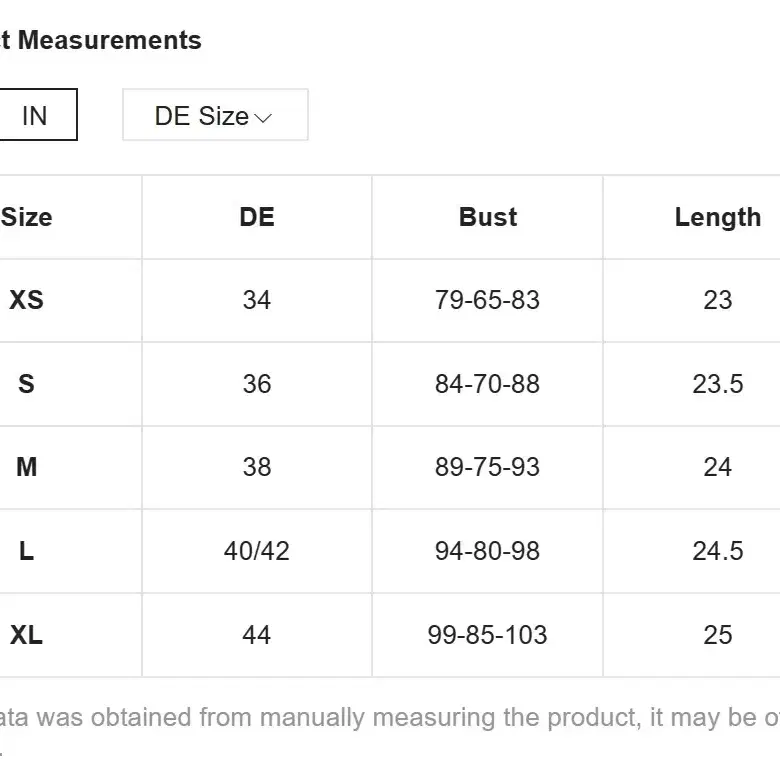The width and height of the screenshot is (780, 780).
Task: Click the DE 44 cell
Action: (x=257, y=635)
